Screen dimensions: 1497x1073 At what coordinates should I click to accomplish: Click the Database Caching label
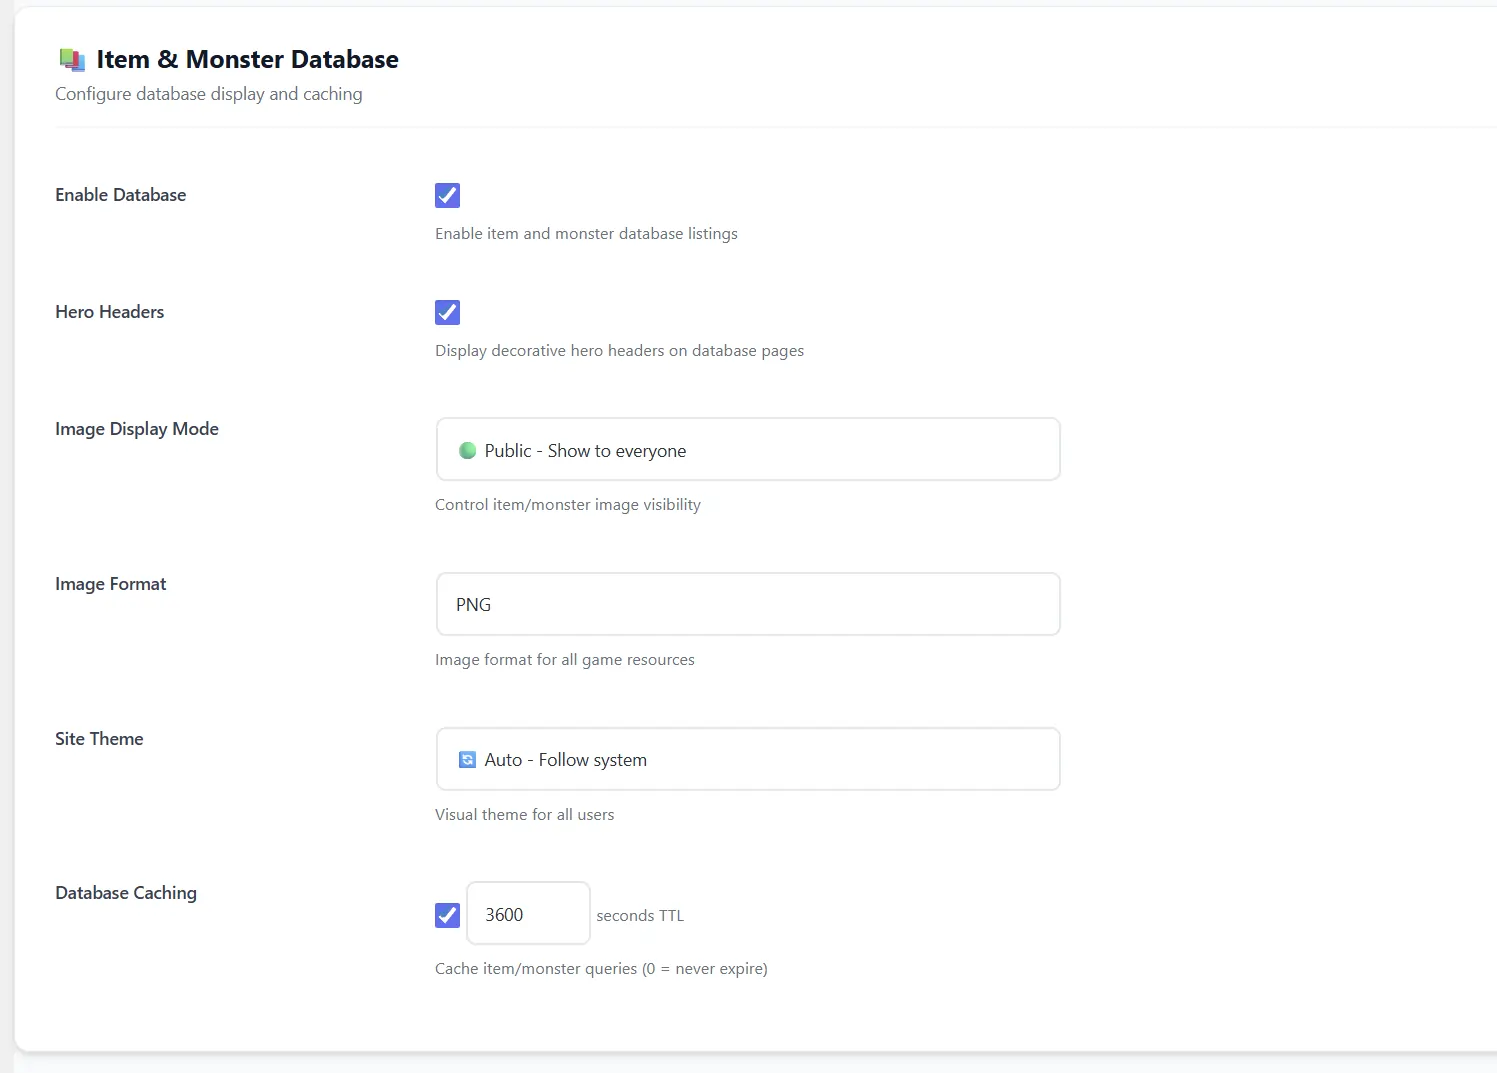click(x=126, y=893)
